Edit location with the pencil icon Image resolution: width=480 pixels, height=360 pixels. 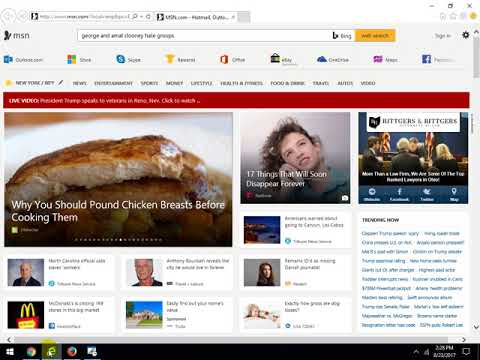(61, 82)
